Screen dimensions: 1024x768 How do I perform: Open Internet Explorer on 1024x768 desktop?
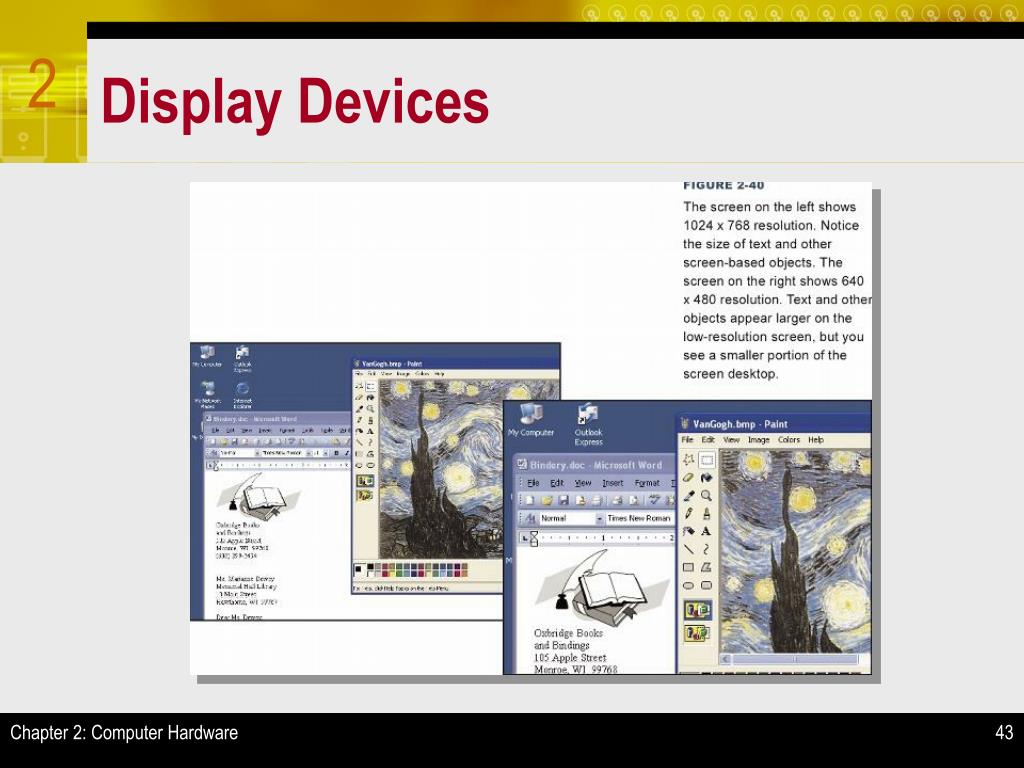242,394
